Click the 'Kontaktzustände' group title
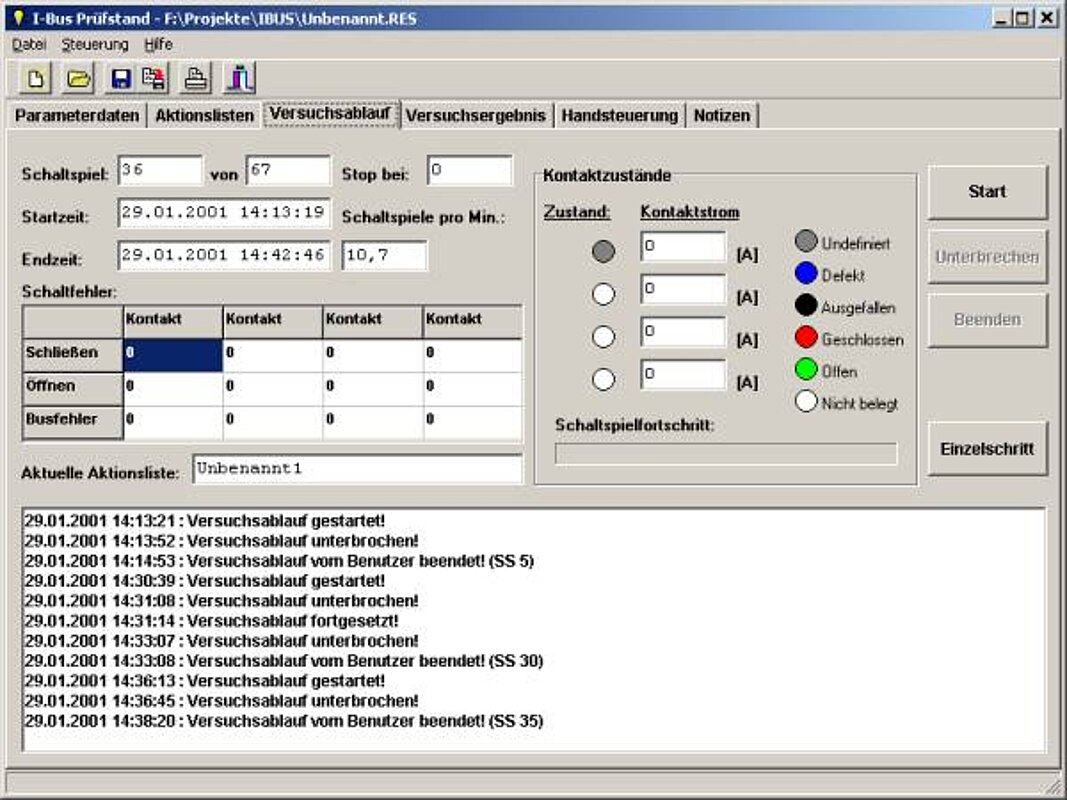 point(607,176)
